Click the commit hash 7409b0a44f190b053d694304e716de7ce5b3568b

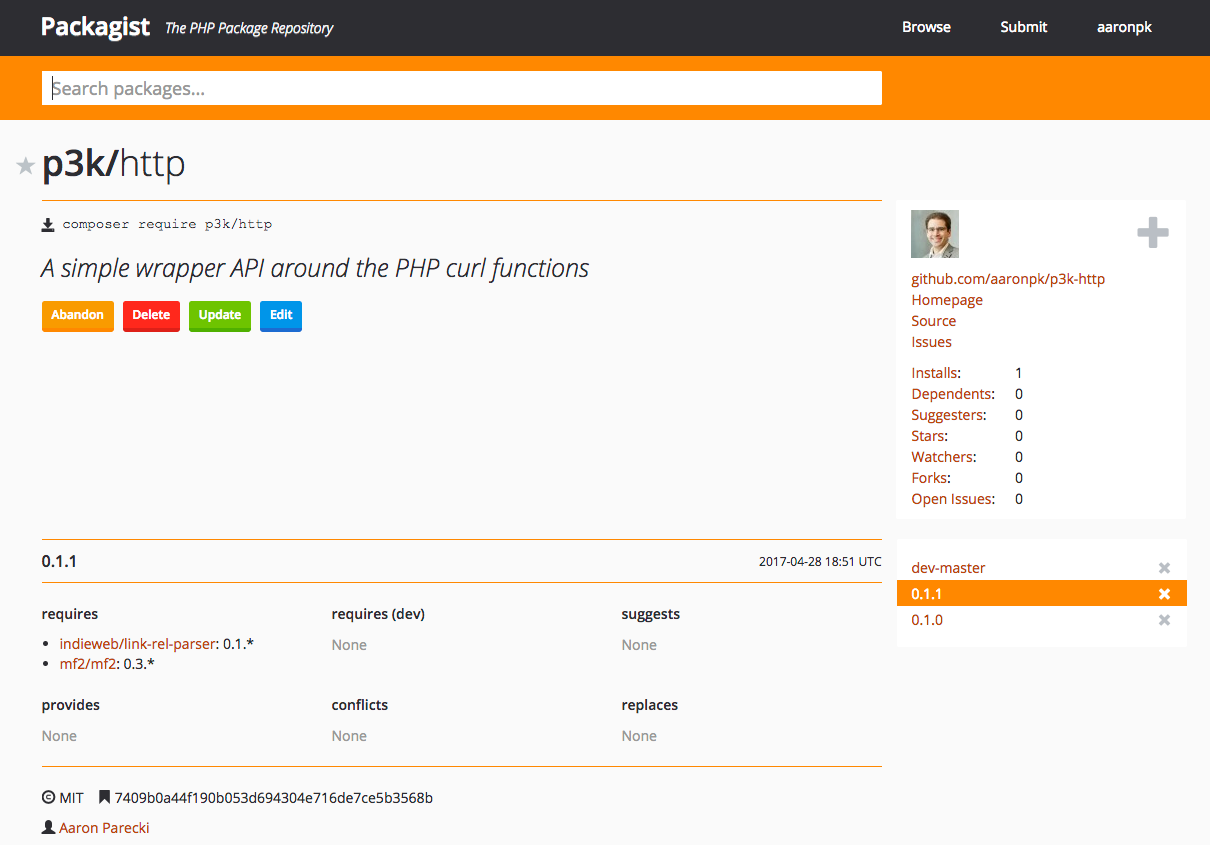tap(274, 798)
